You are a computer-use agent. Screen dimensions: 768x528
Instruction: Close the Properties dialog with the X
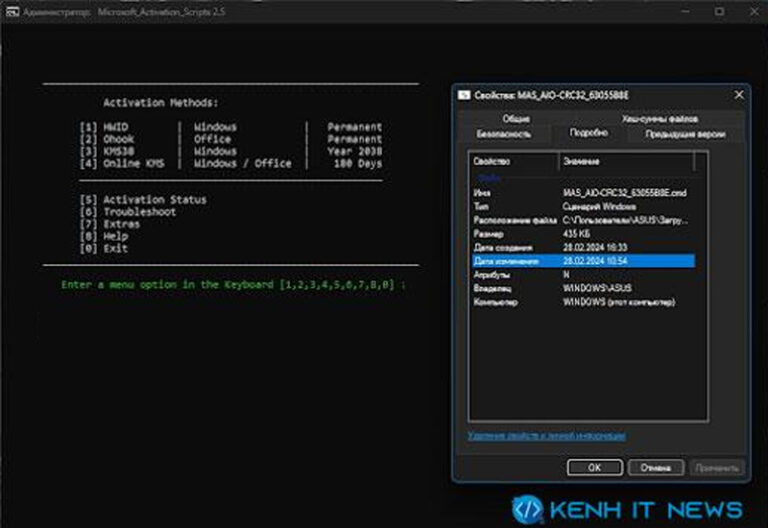pyautogui.click(x=739, y=95)
